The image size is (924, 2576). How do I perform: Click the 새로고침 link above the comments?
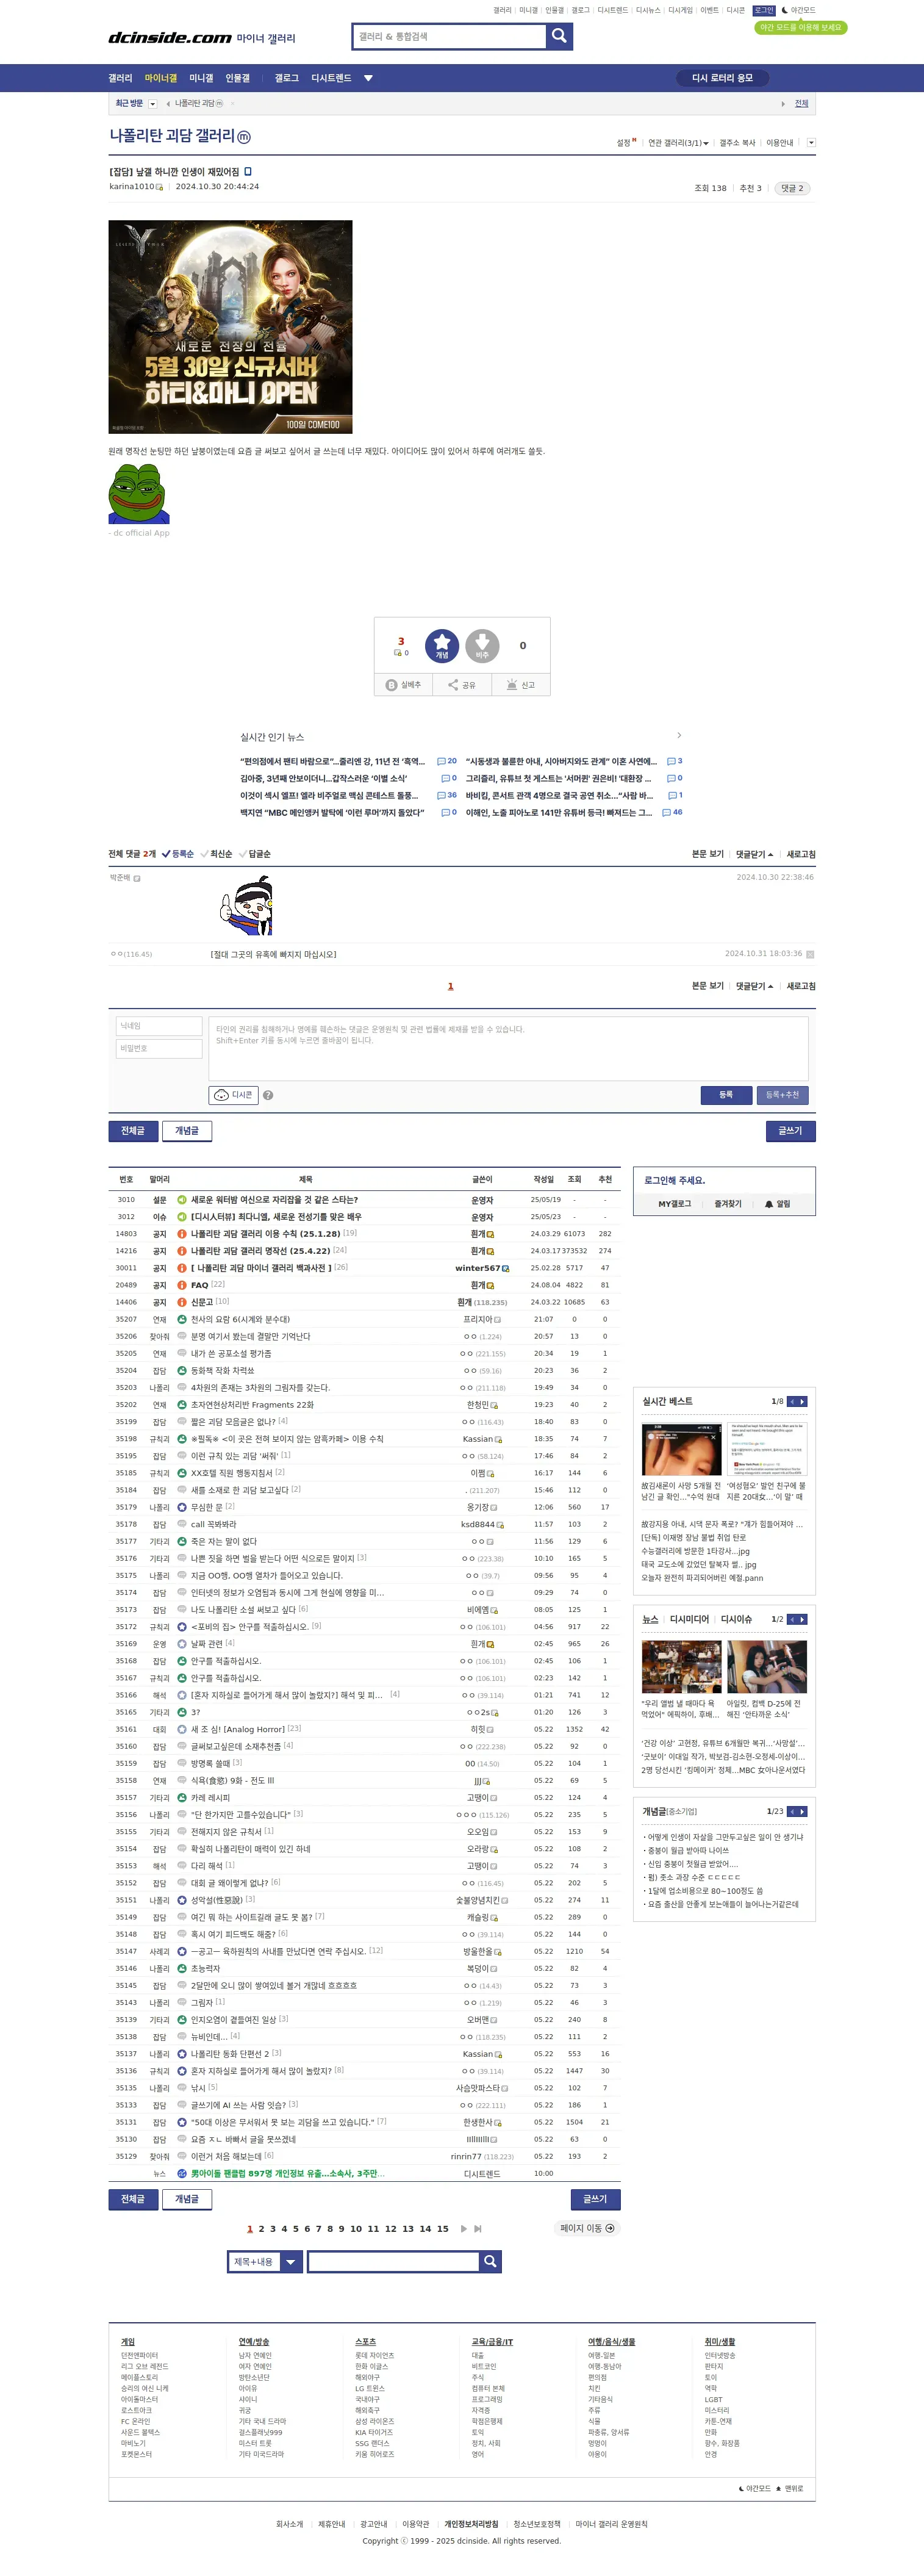[x=801, y=854]
